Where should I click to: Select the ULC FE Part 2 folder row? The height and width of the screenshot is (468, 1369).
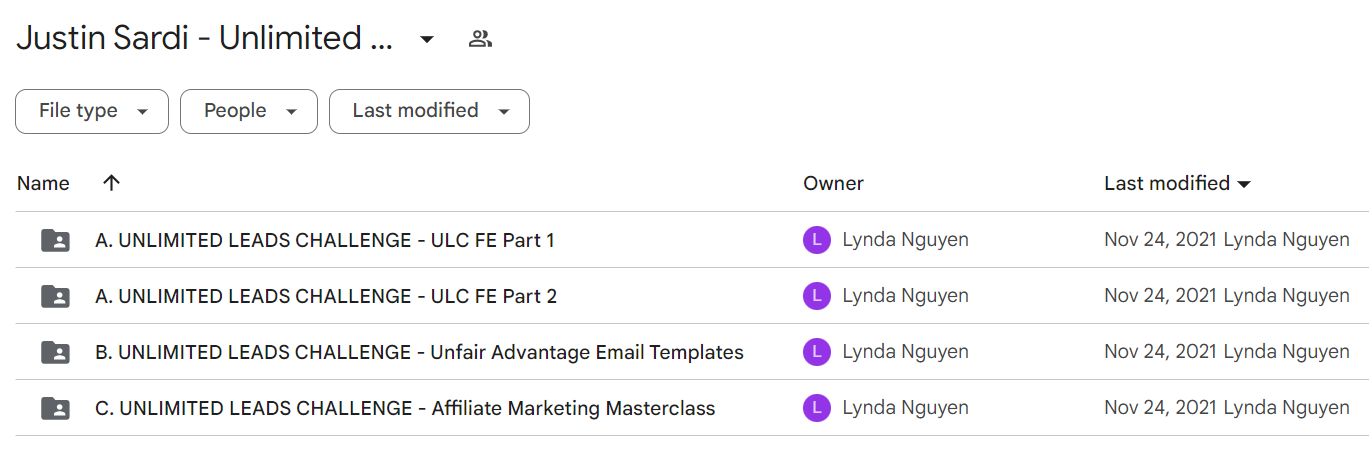[684, 296]
